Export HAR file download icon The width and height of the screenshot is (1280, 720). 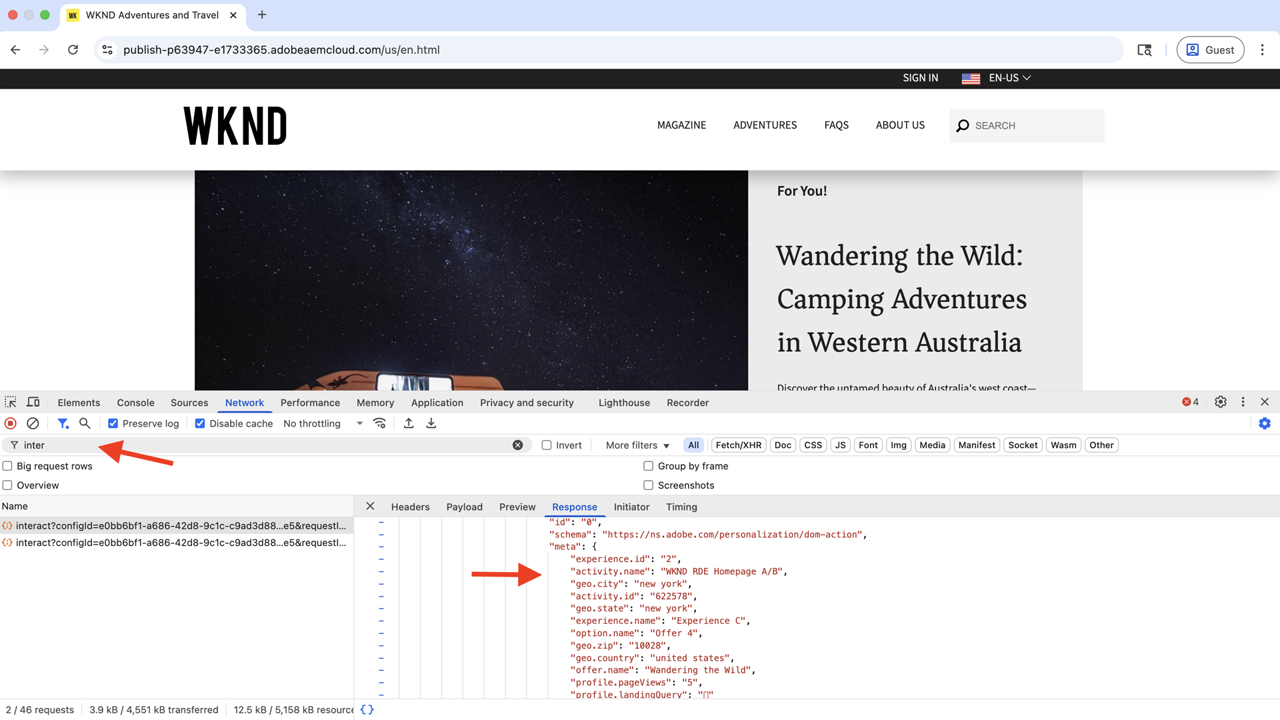431,424
